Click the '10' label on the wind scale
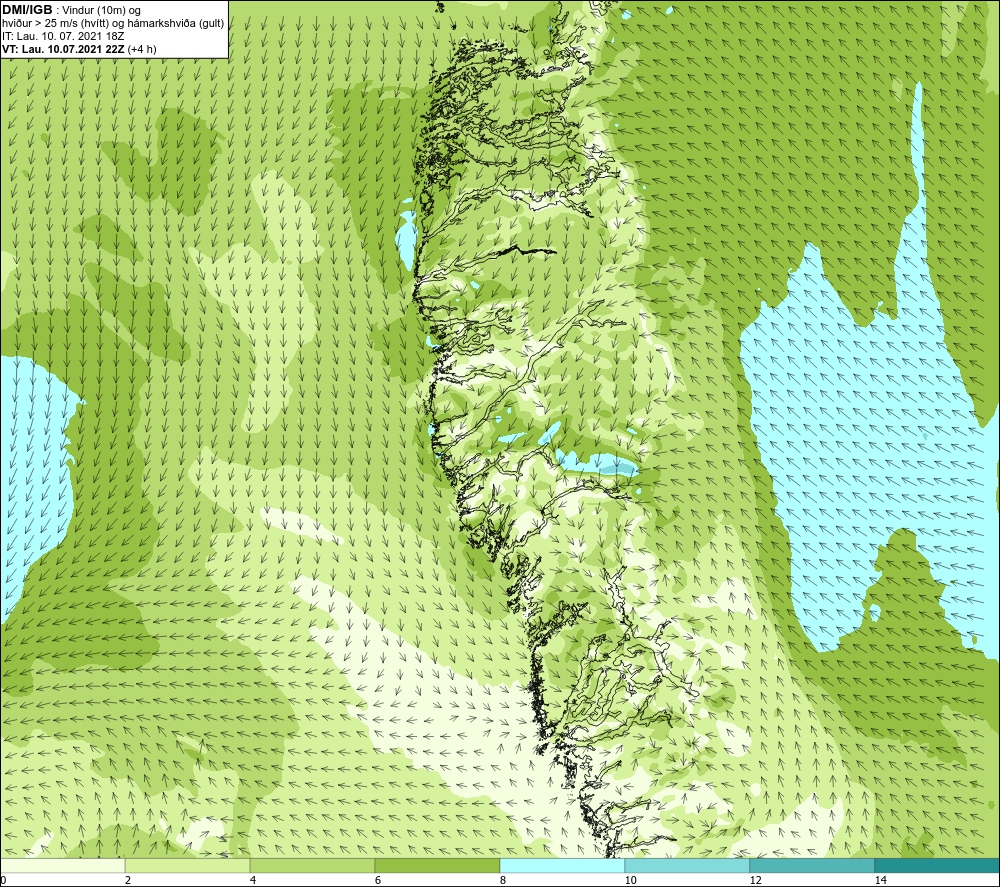 [630, 880]
